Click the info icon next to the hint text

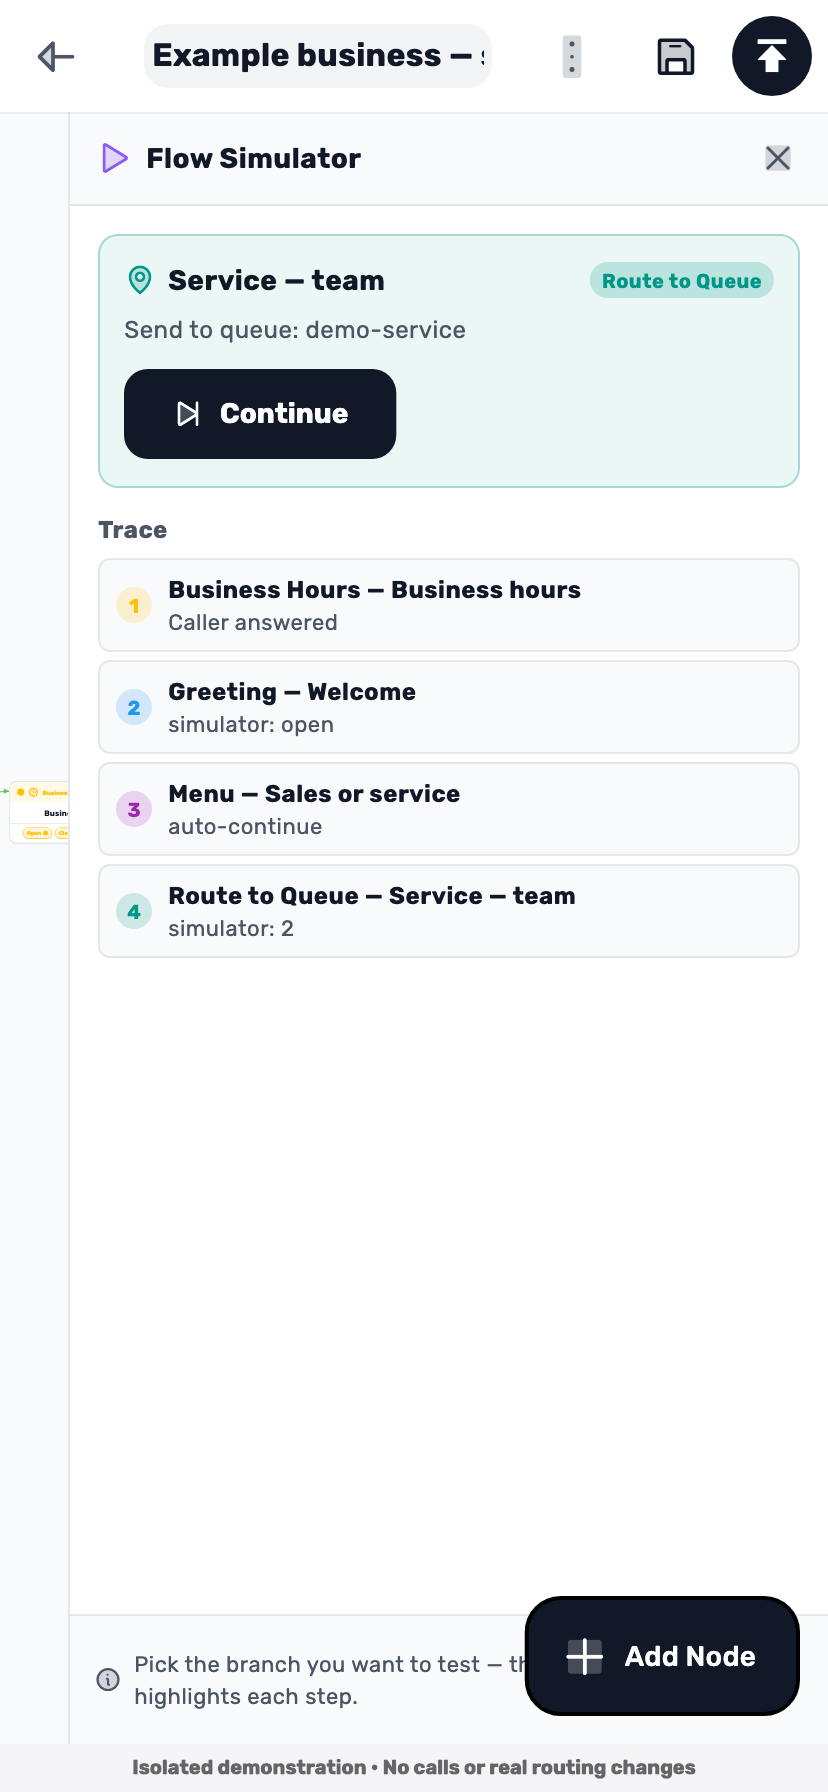(108, 1680)
